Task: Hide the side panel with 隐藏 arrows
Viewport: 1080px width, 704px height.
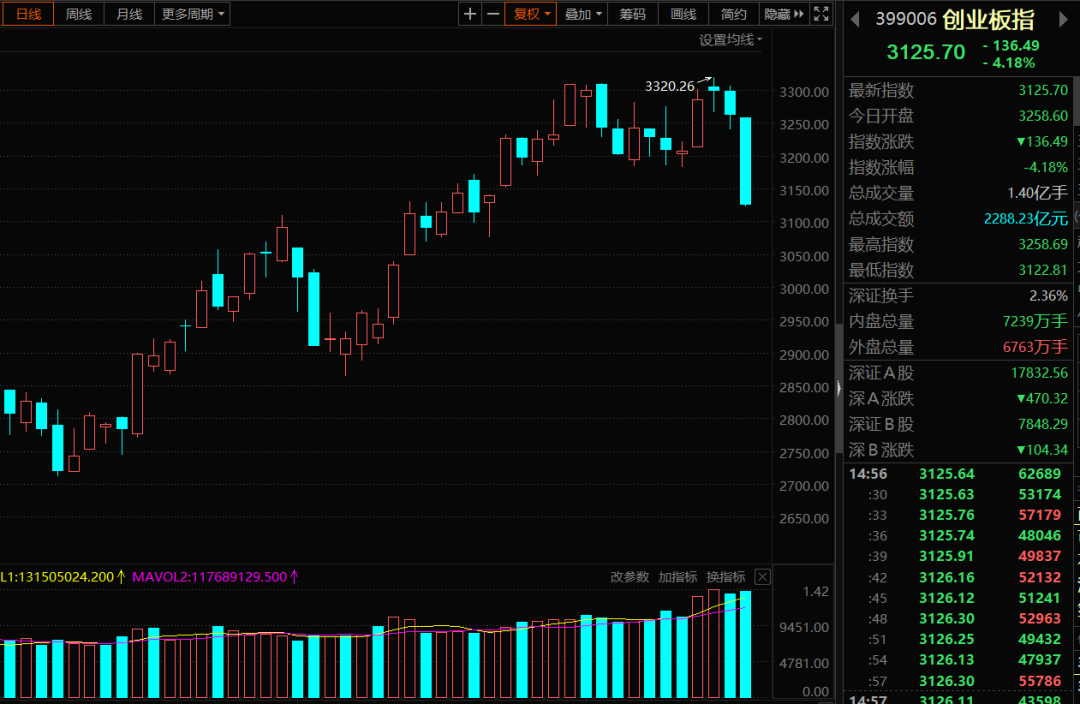Action: pos(784,14)
